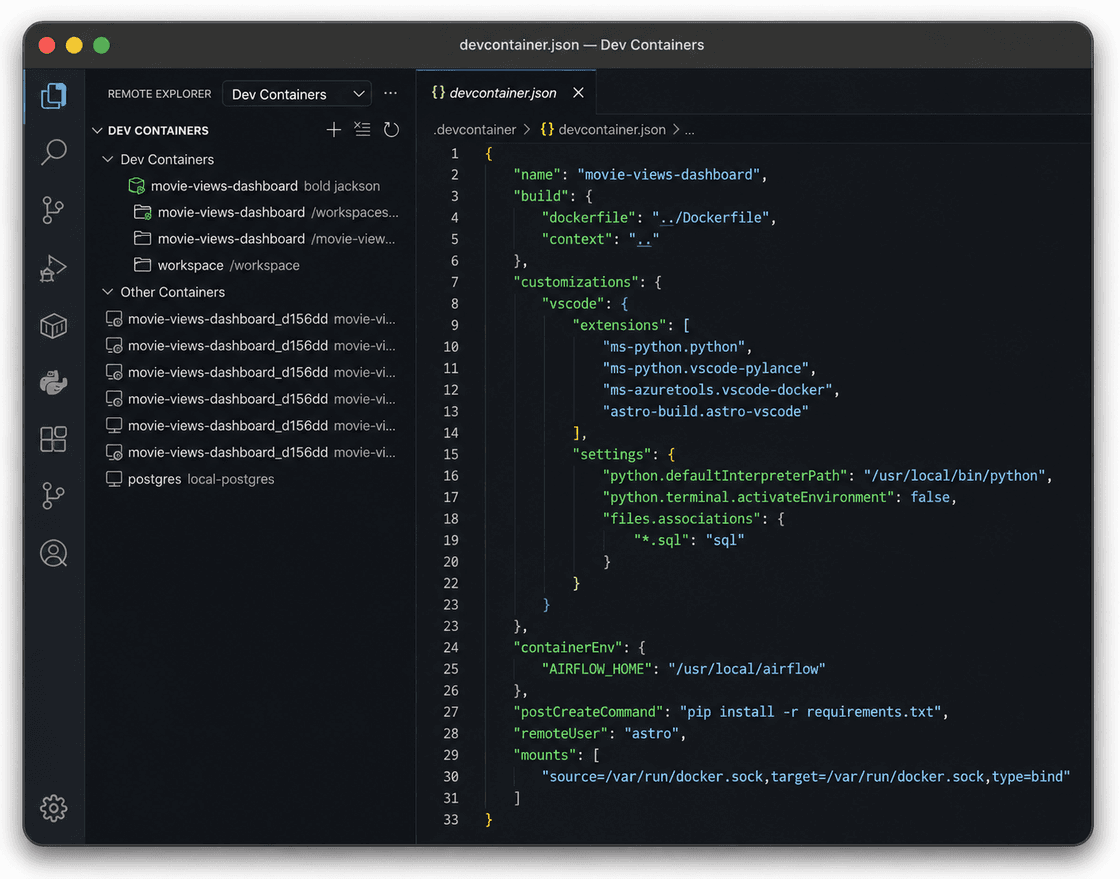This screenshot has width=1120, height=879.
Task: Click the green container icon for bold jackson
Action: coord(136,186)
